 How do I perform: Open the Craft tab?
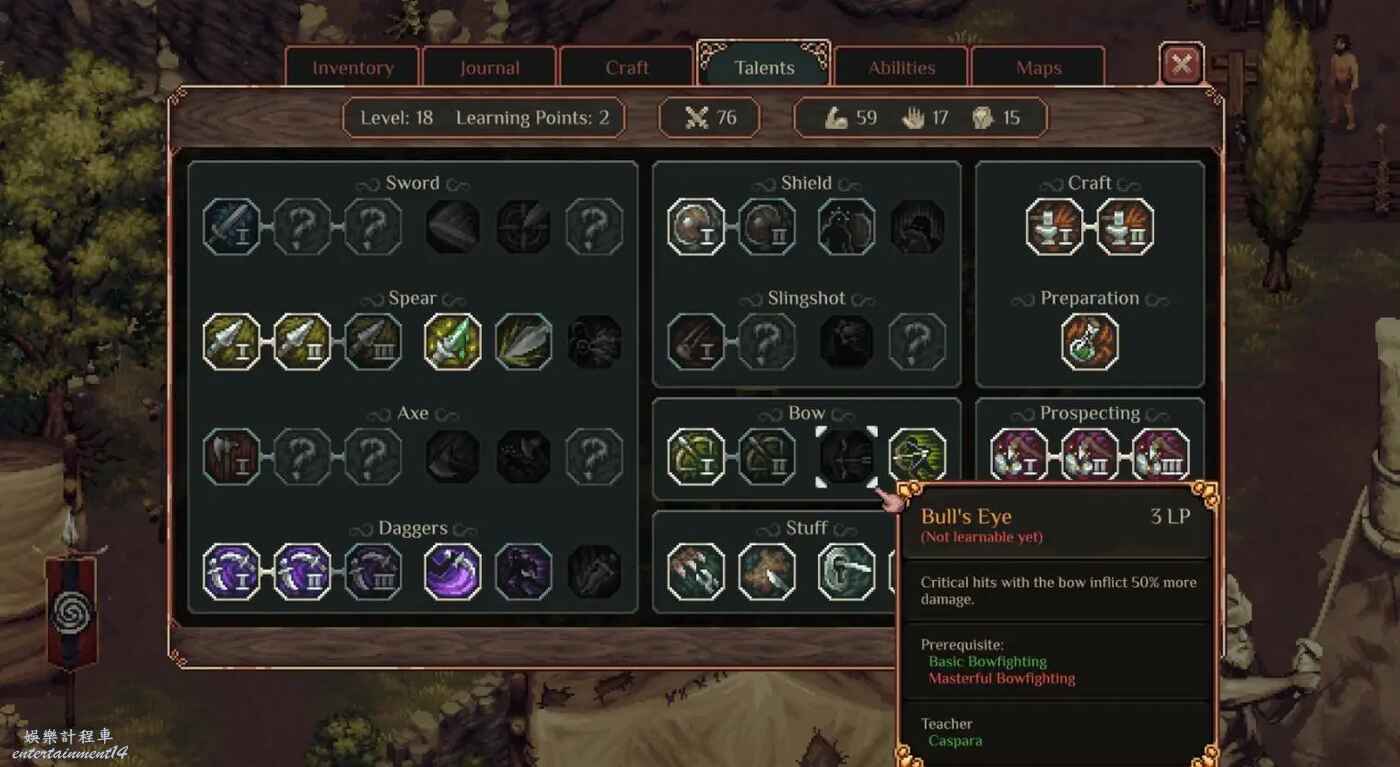[627, 68]
